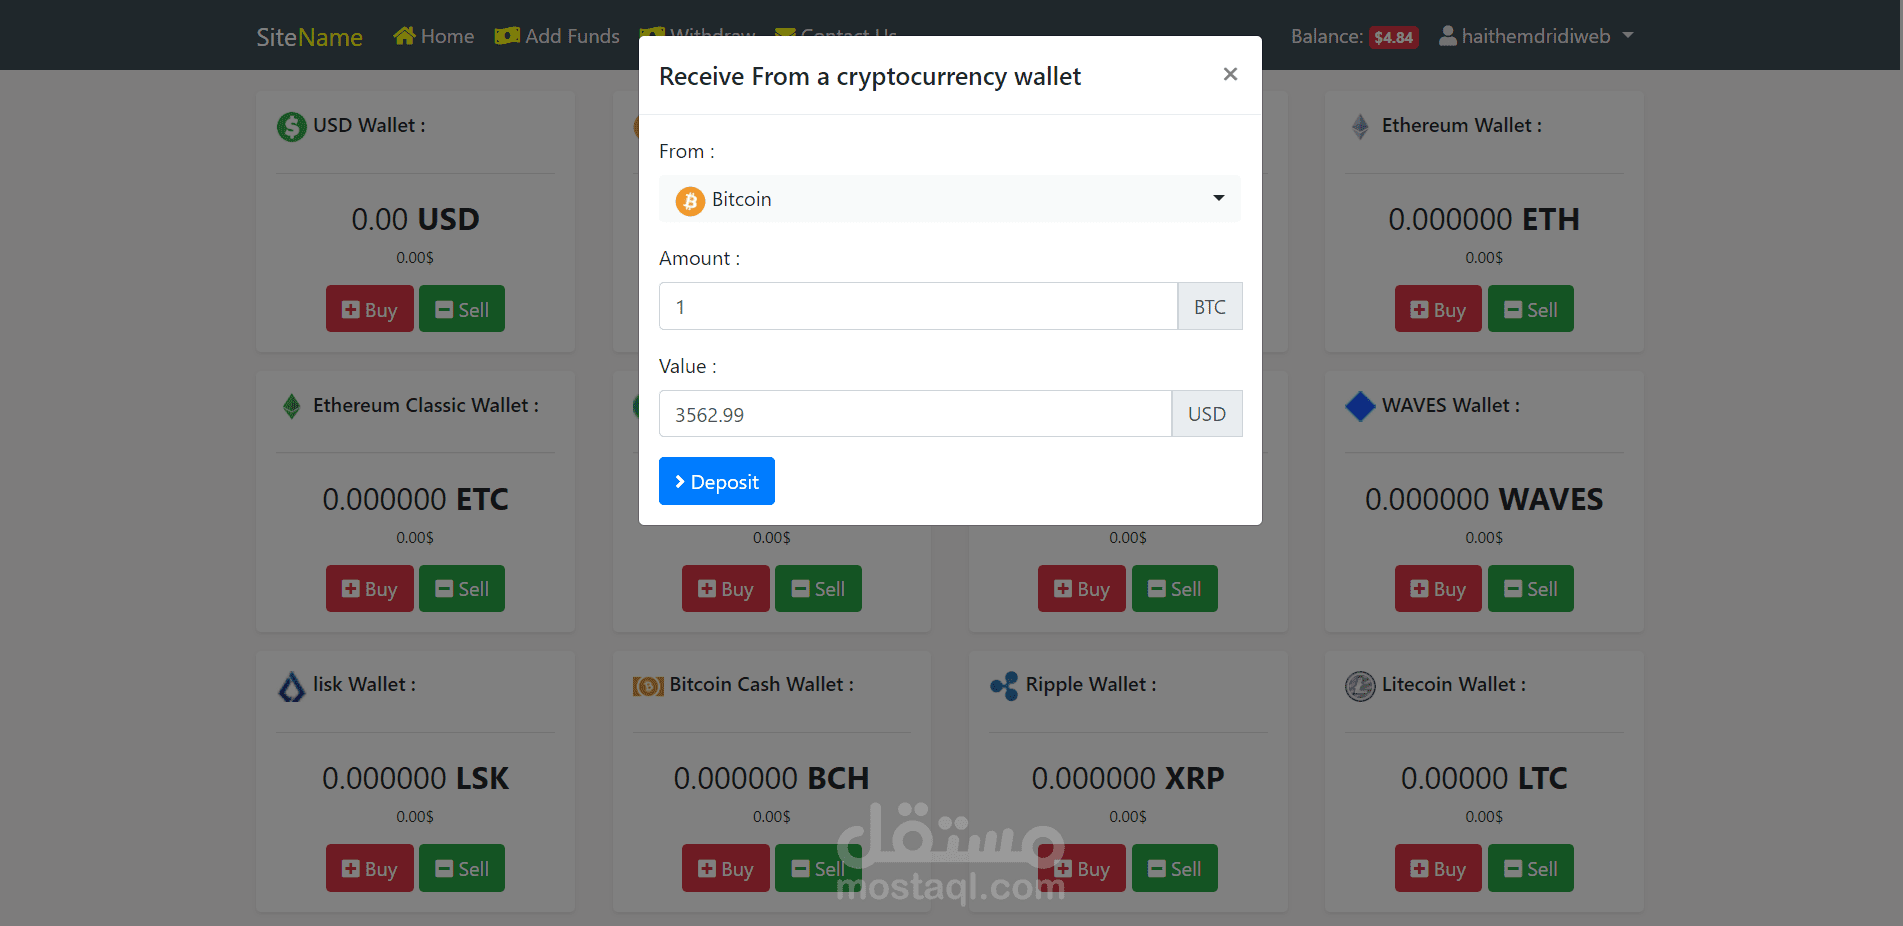Click Sell in the Litecoin Wallet card
This screenshot has height=926, width=1903.
point(1530,868)
